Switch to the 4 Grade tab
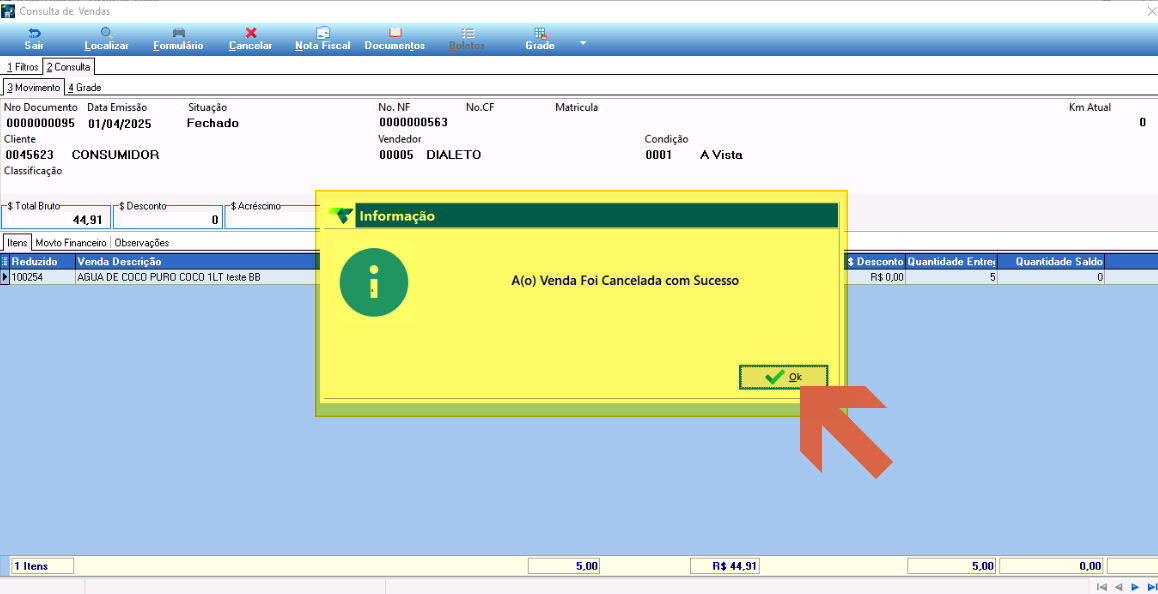 click(x=84, y=87)
